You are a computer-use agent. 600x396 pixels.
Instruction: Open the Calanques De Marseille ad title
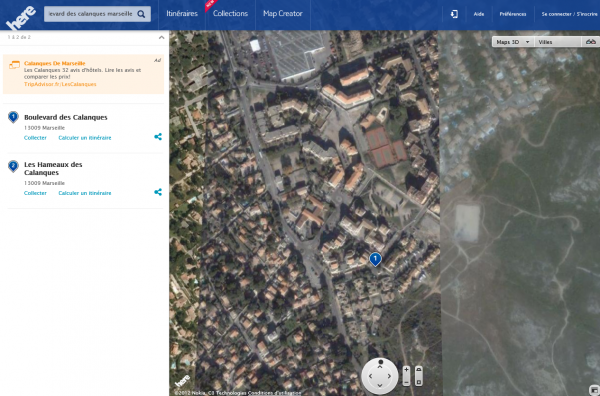pos(54,63)
